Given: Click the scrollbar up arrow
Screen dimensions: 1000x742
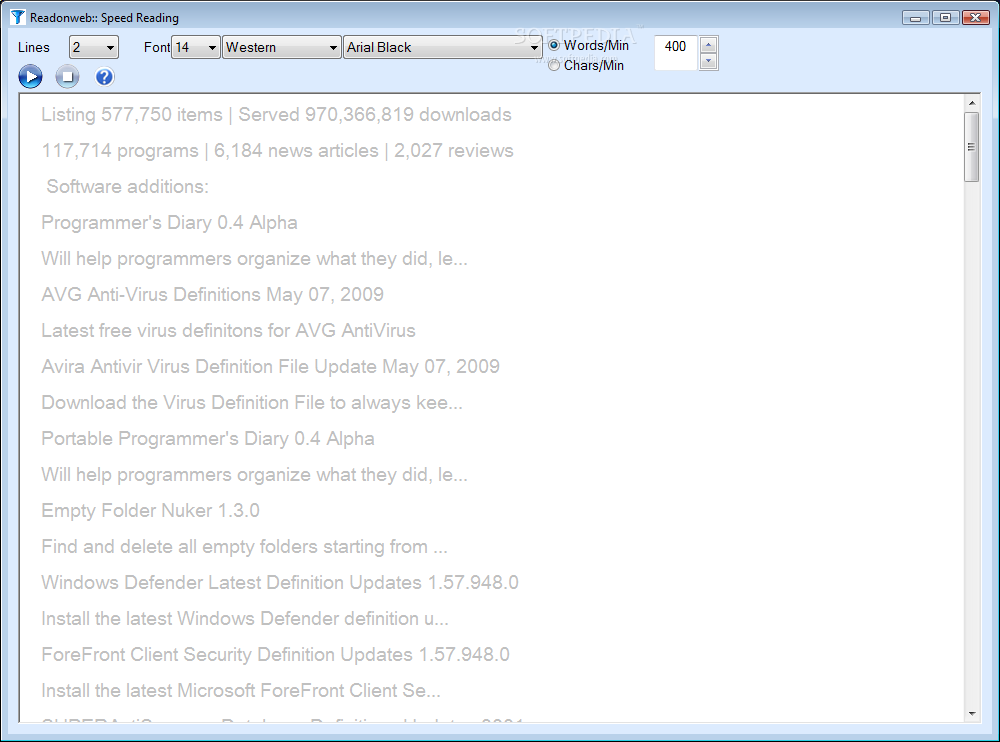Looking at the screenshot, I should point(971,103).
